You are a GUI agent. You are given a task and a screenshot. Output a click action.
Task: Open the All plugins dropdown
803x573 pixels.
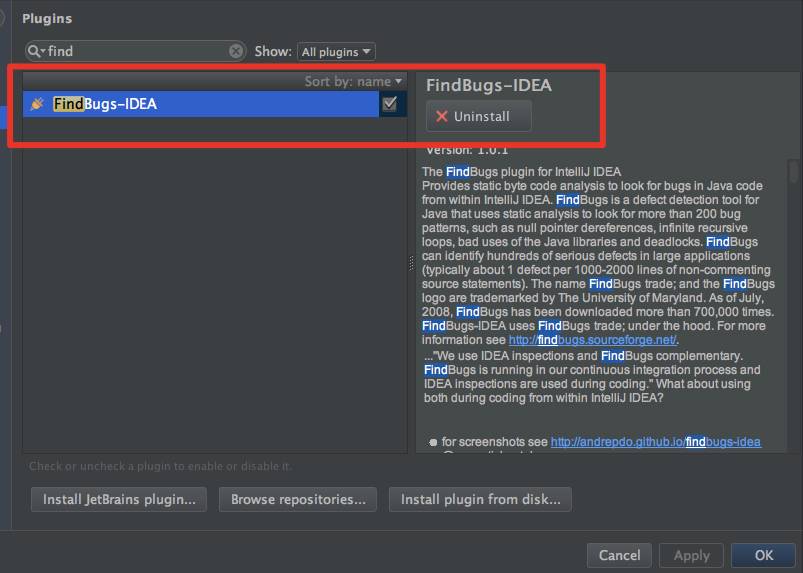pos(336,52)
